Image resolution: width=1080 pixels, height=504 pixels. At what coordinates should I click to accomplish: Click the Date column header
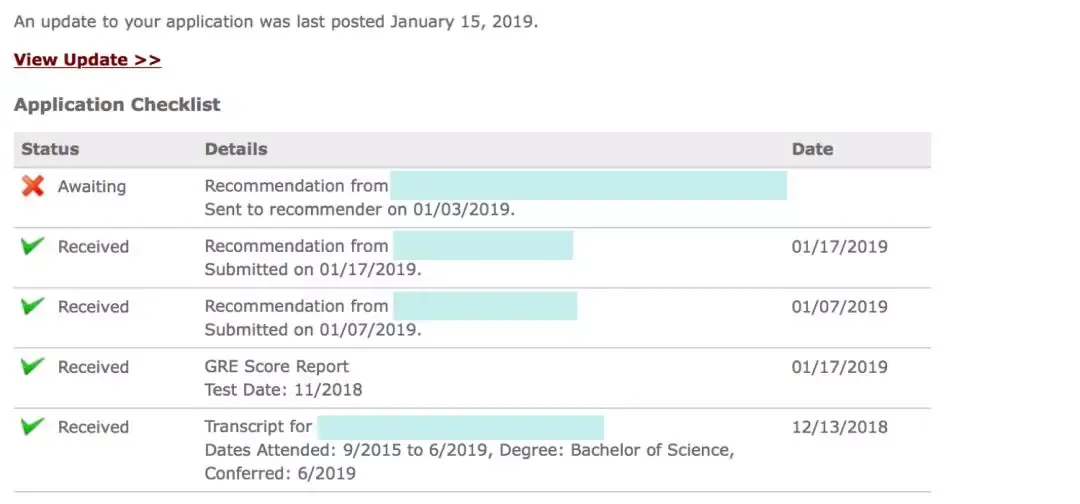812,149
